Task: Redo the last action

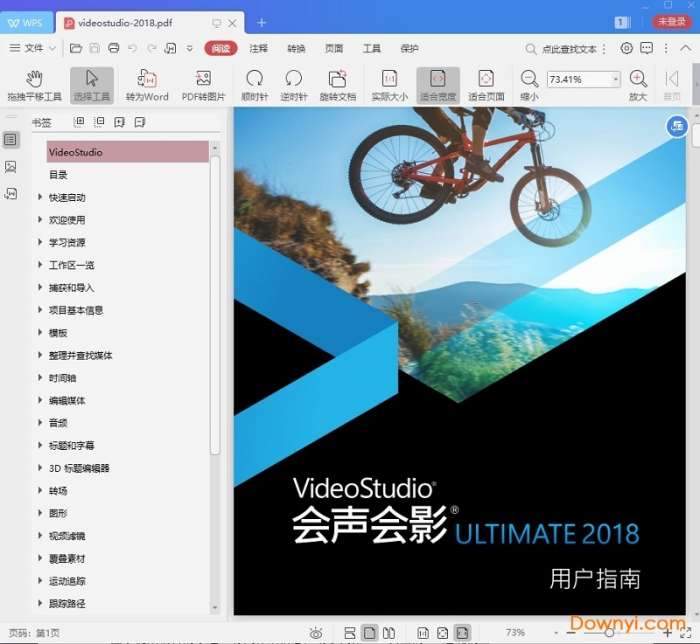Action: click(x=151, y=48)
